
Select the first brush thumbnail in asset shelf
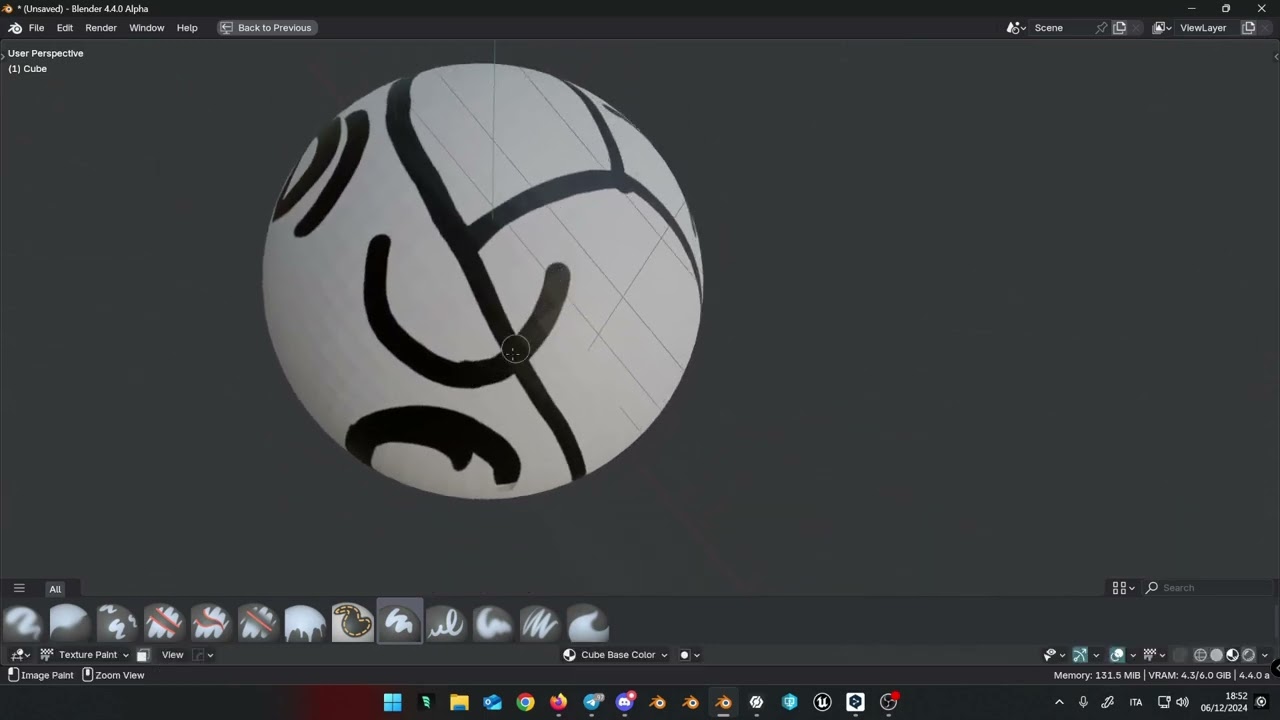coord(22,622)
